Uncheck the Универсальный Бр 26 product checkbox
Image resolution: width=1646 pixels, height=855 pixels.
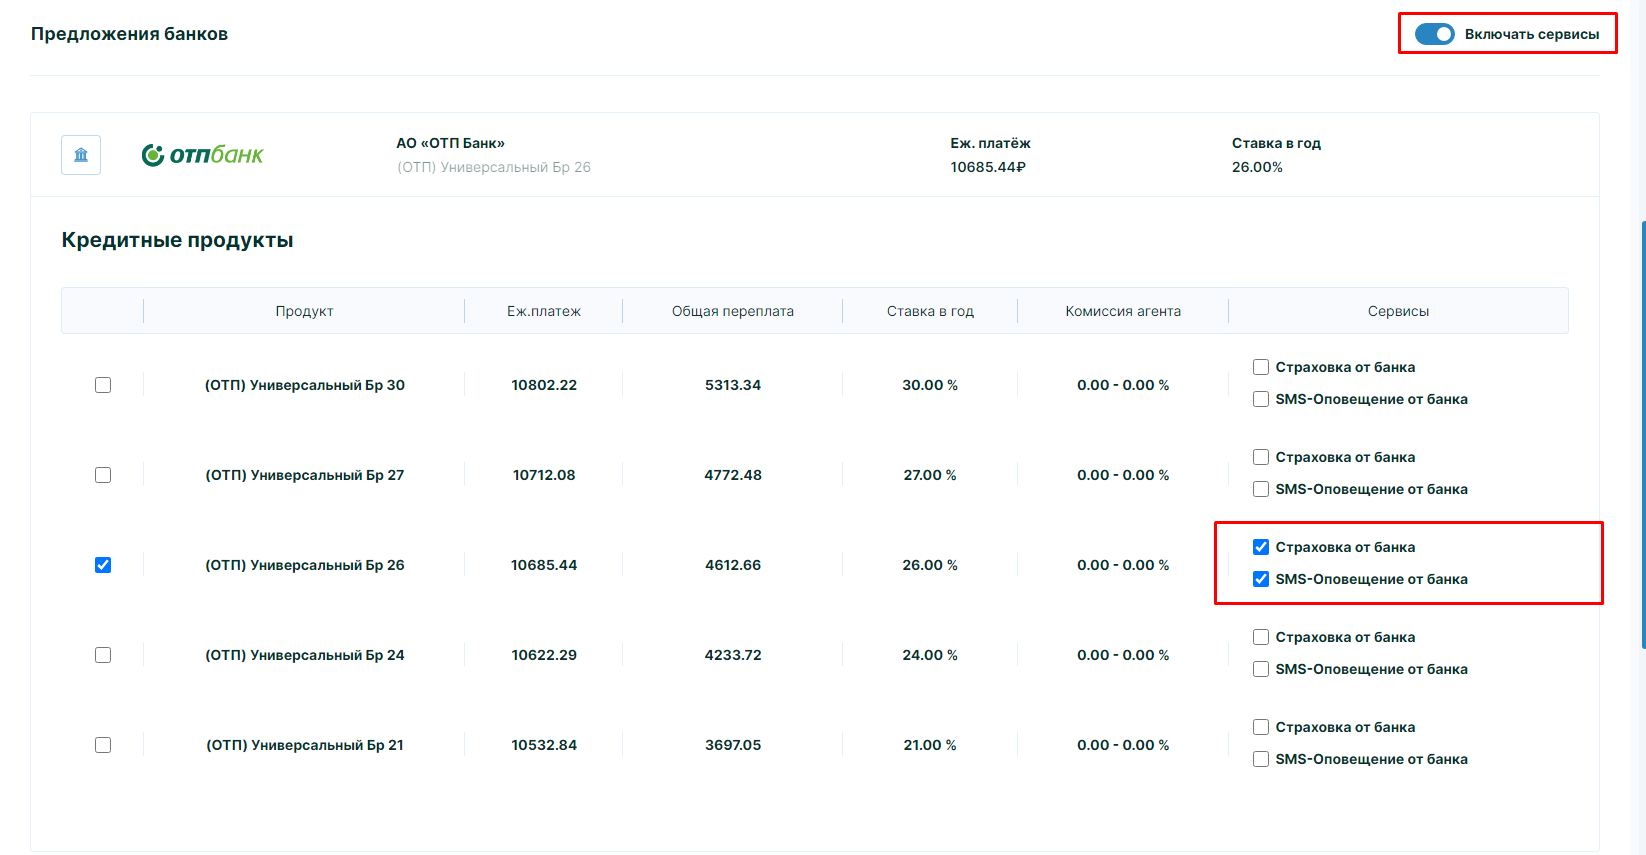103,565
